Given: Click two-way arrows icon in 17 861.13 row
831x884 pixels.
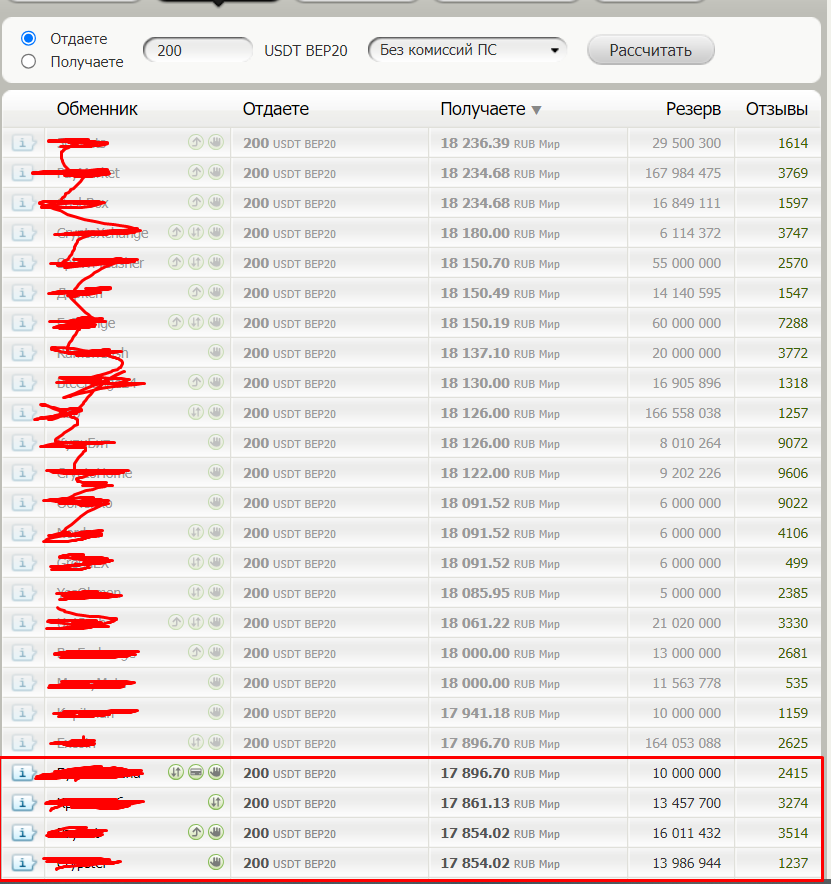Looking at the screenshot, I should coord(215,802).
